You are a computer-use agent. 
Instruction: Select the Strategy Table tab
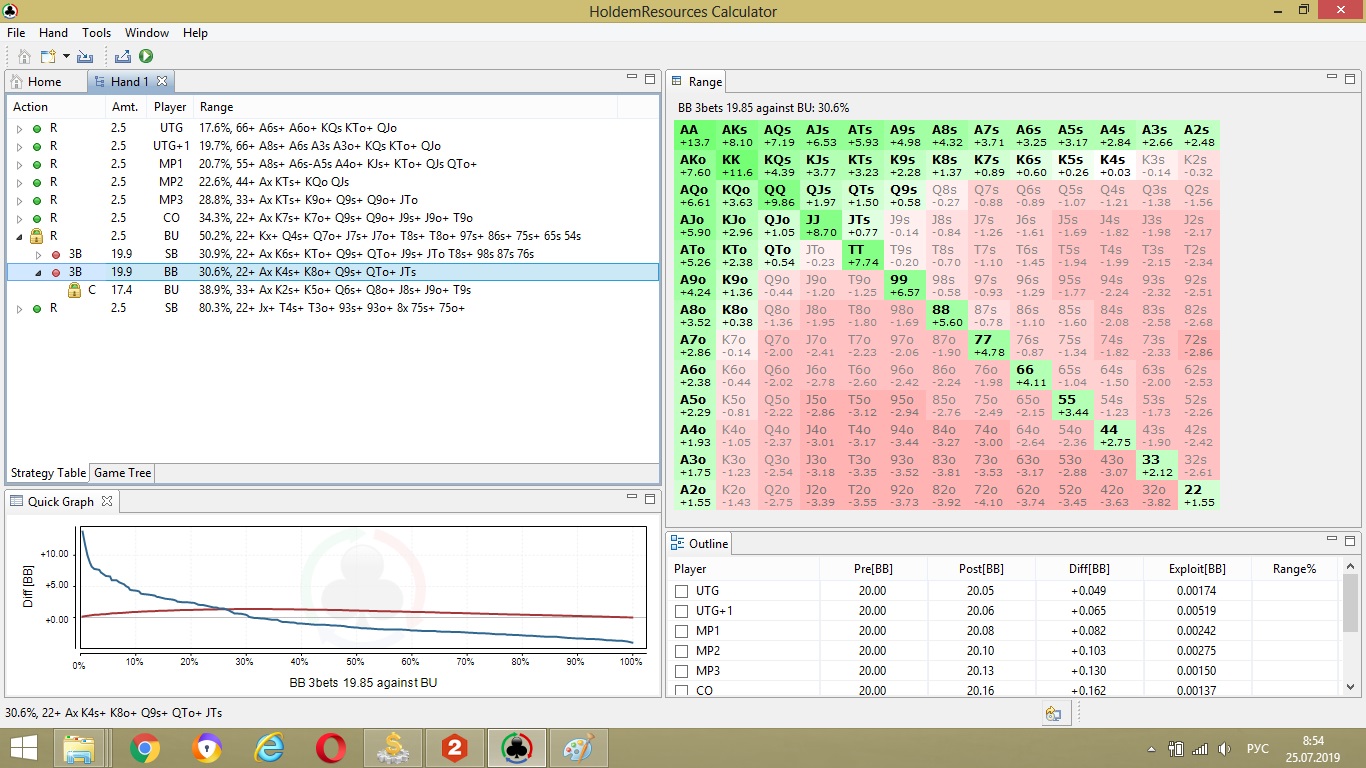coord(48,473)
